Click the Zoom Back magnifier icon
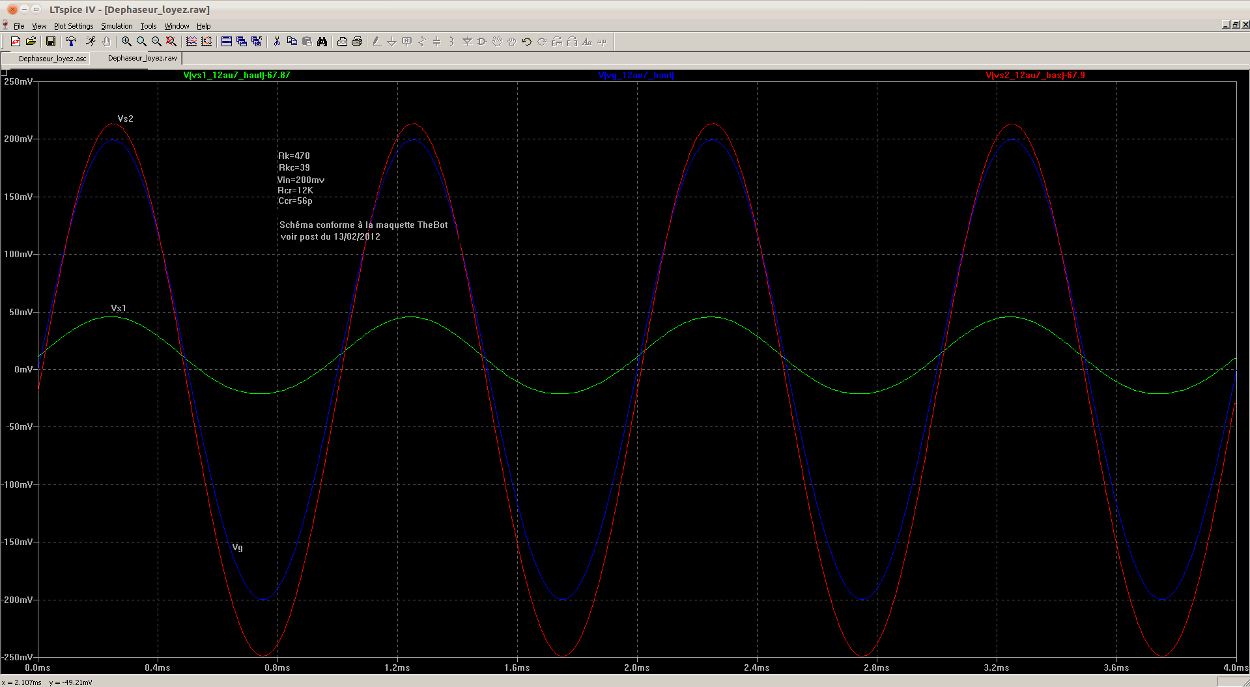Viewport: 1250px width, 687px height. [156, 41]
